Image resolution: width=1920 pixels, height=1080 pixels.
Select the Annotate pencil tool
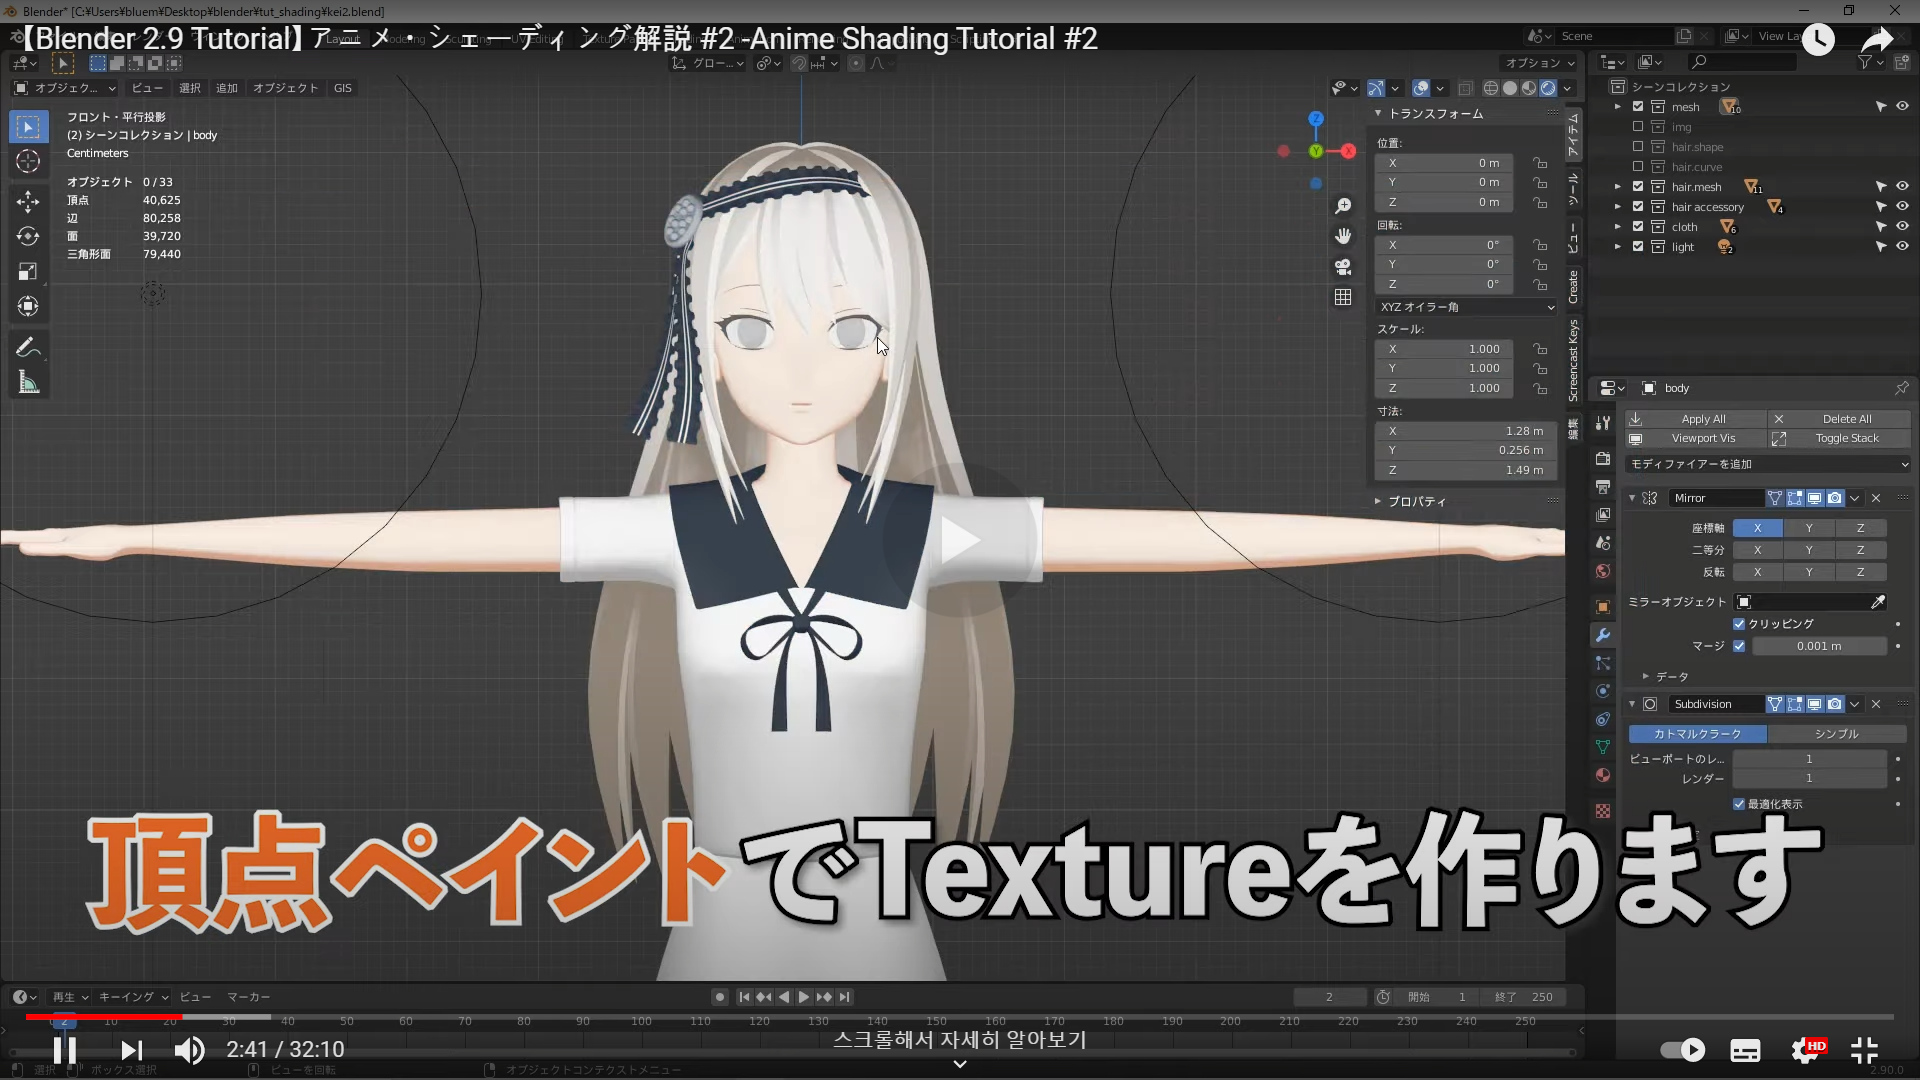(28, 348)
